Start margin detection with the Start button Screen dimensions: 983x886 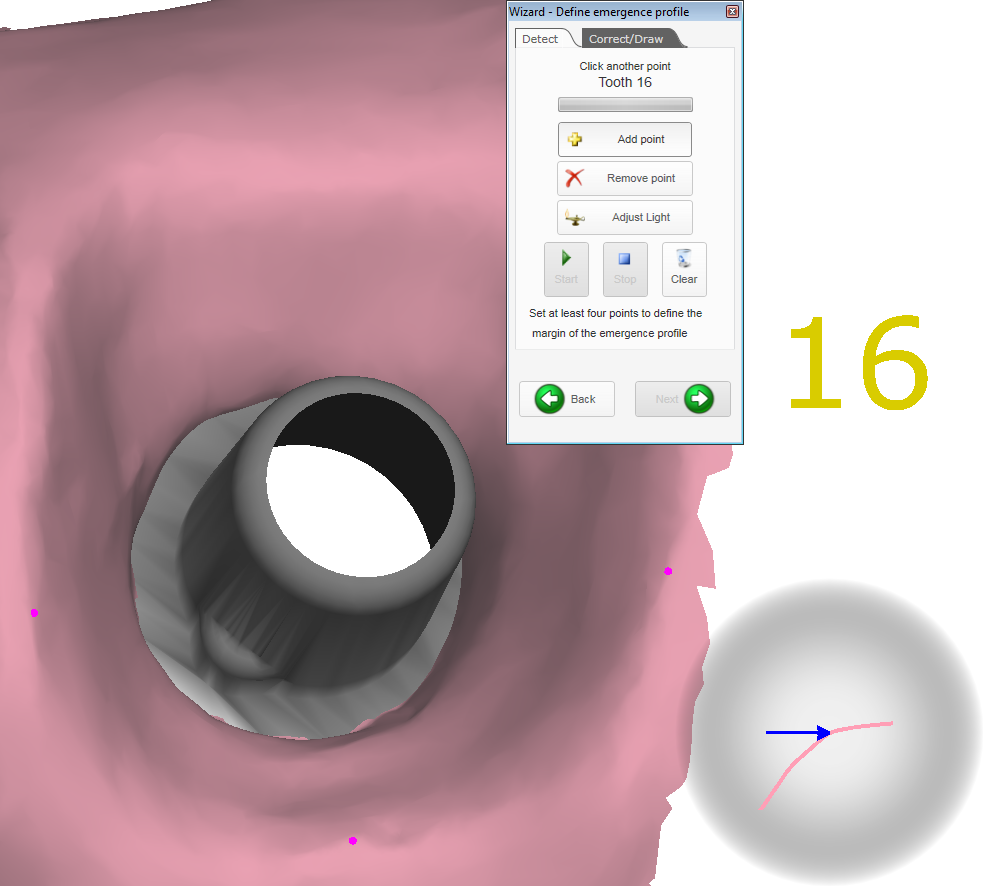[566, 269]
